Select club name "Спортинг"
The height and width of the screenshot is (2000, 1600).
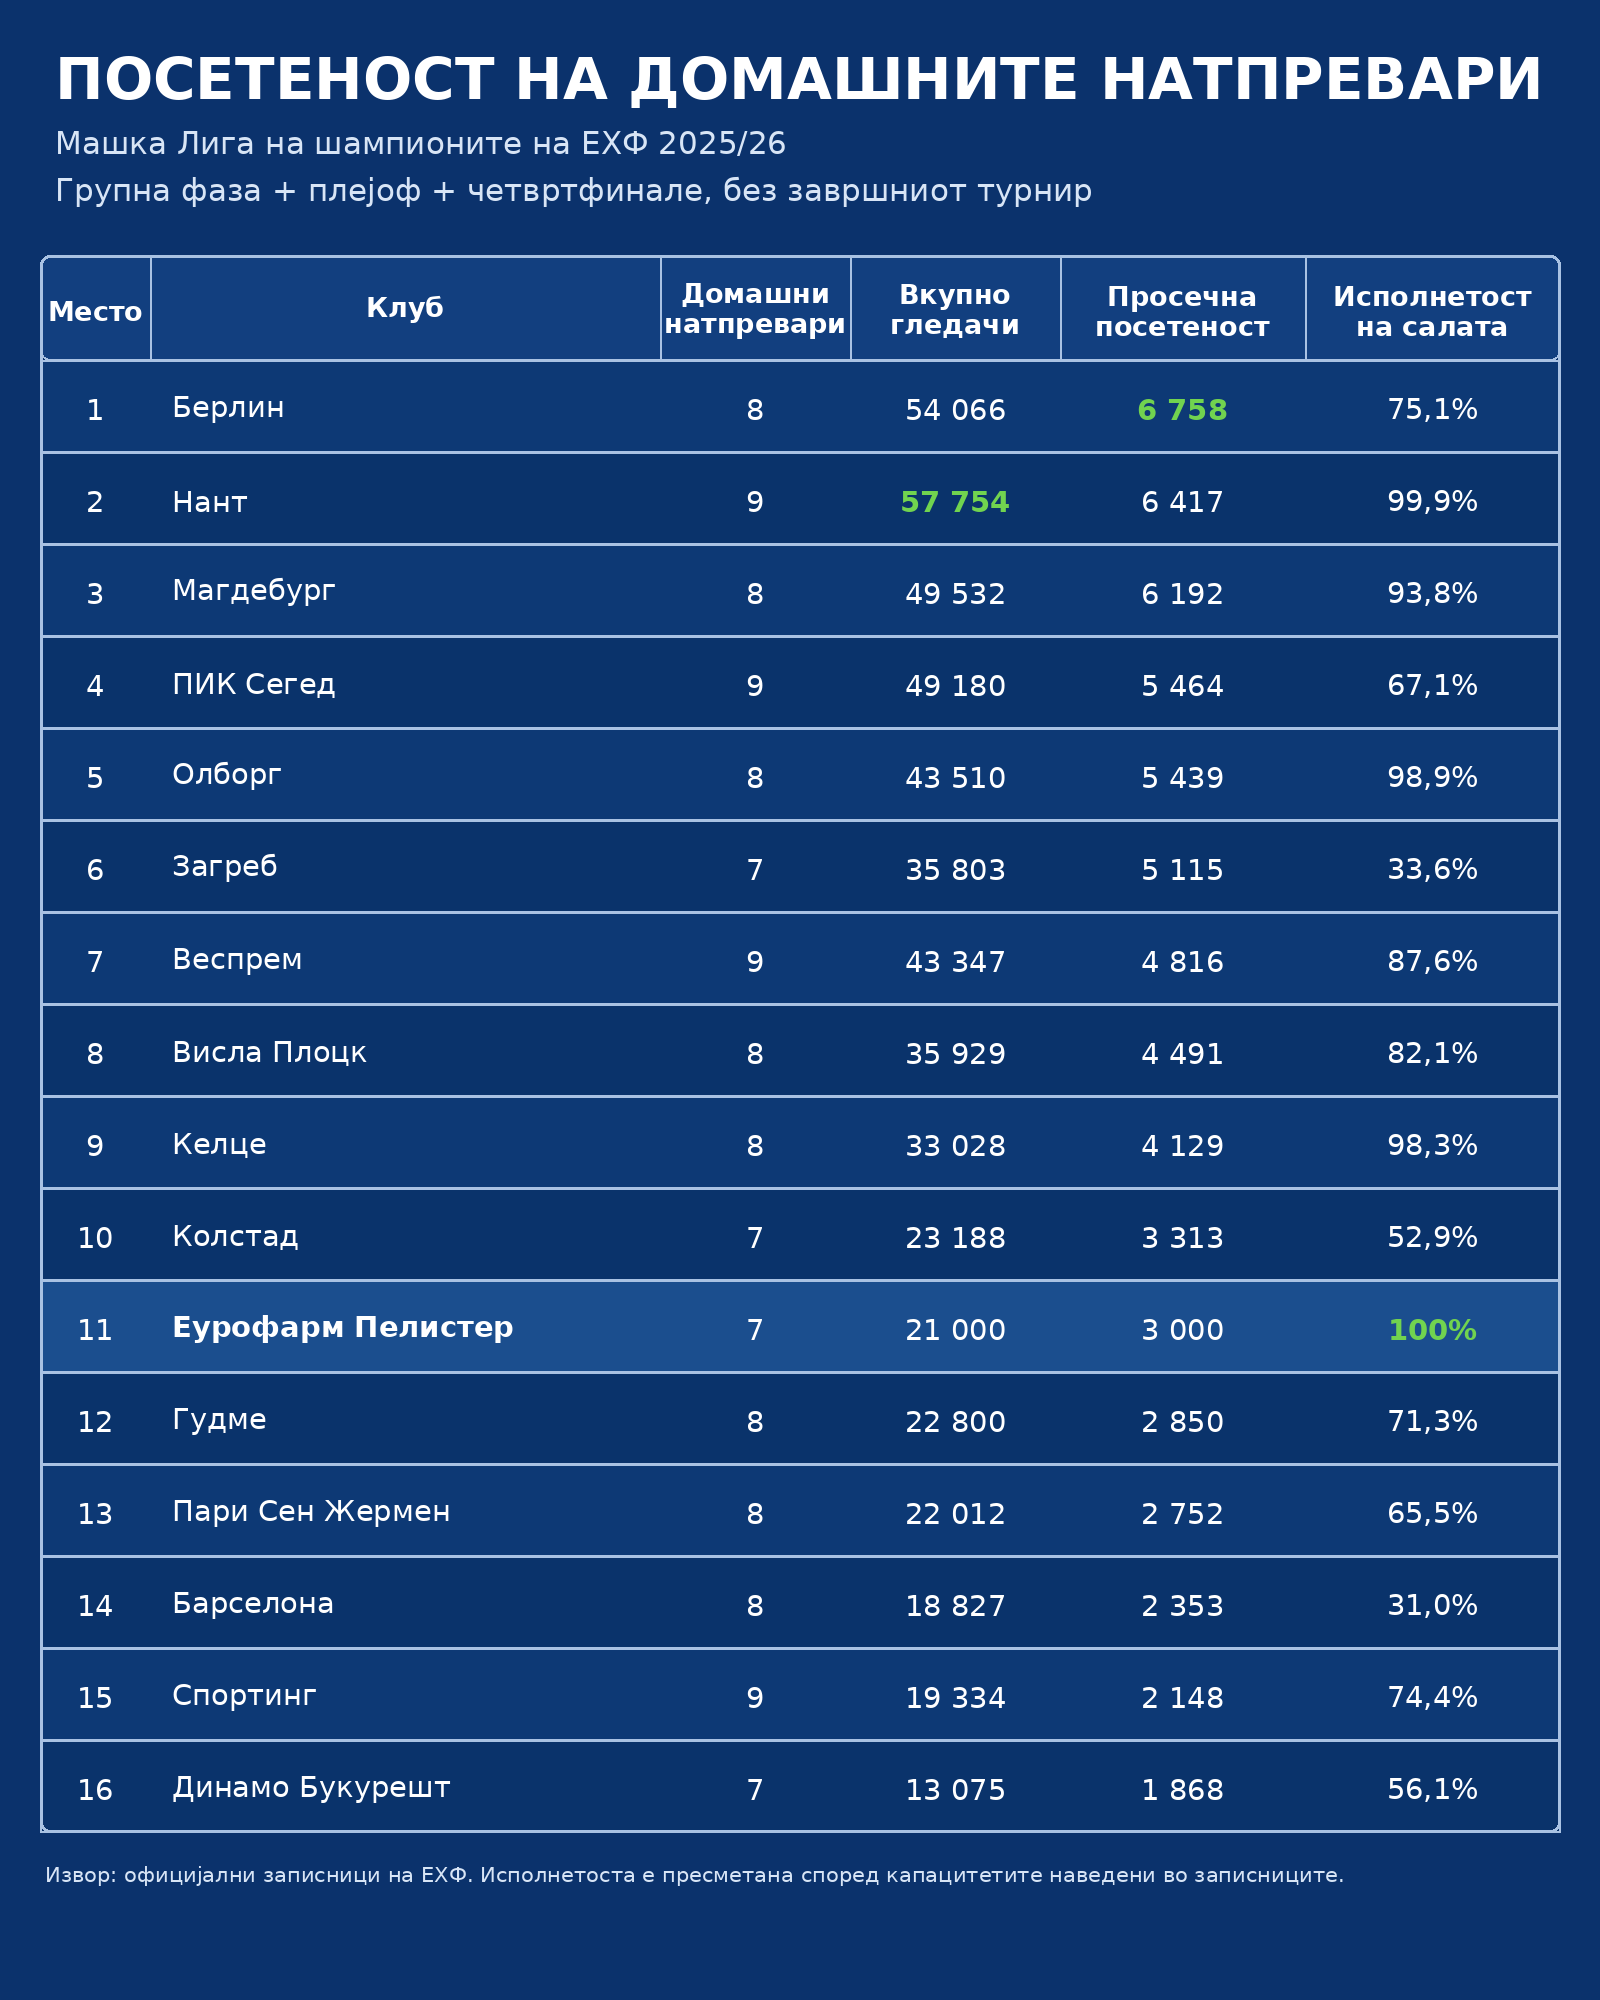[244, 1696]
